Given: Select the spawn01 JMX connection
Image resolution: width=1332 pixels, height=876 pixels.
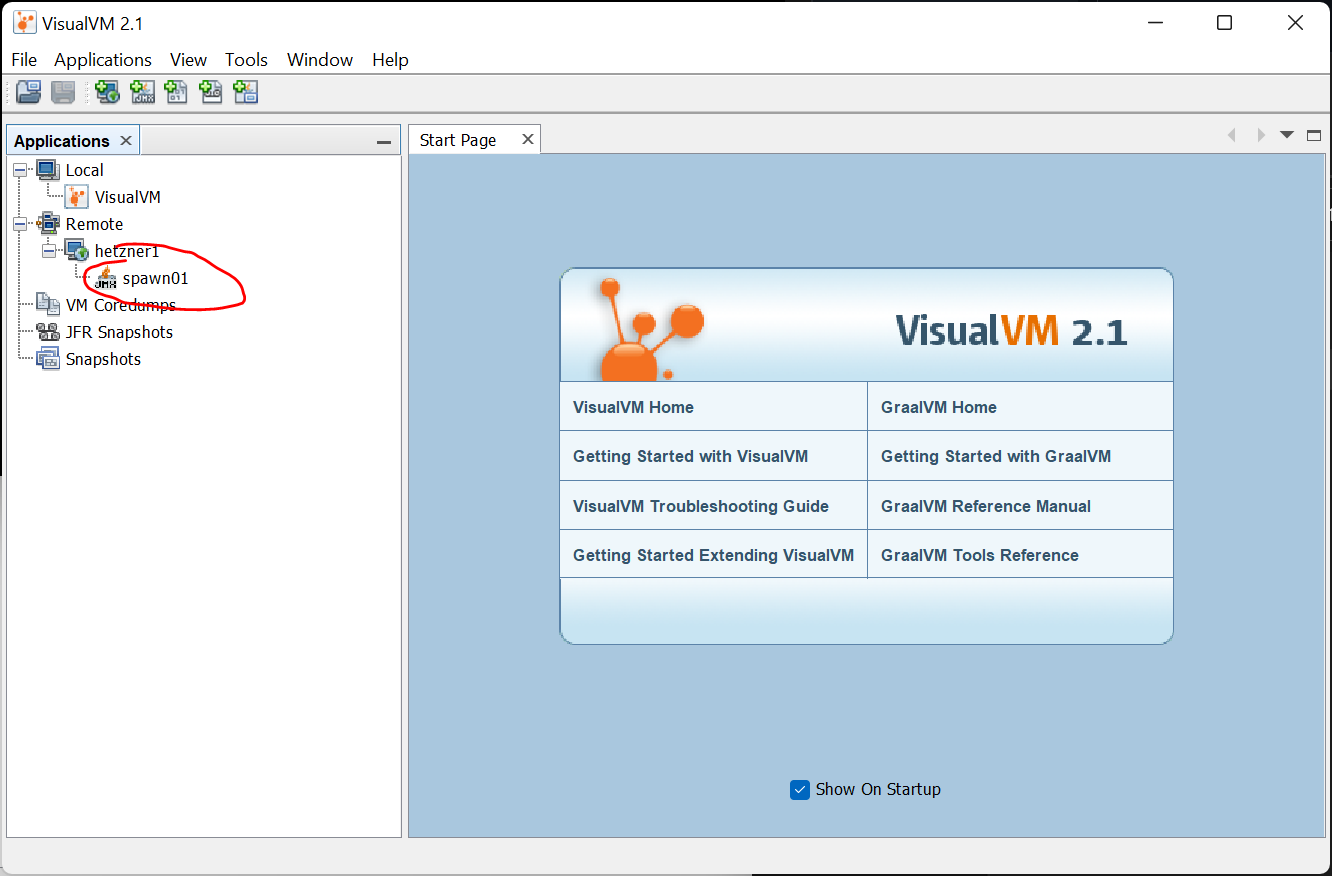Looking at the screenshot, I should coord(155,279).
